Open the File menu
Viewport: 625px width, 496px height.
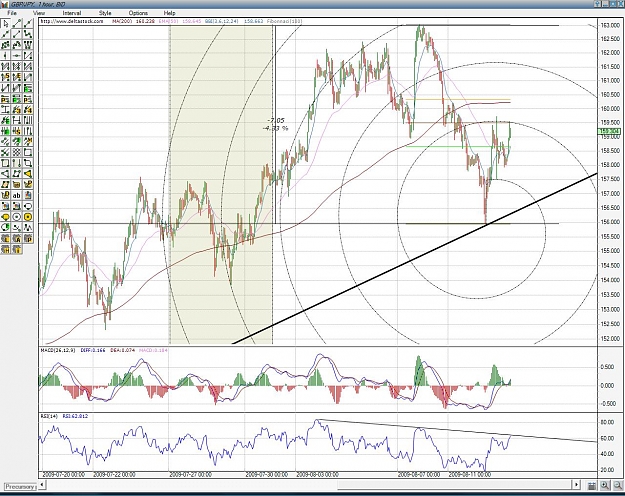tap(12, 13)
